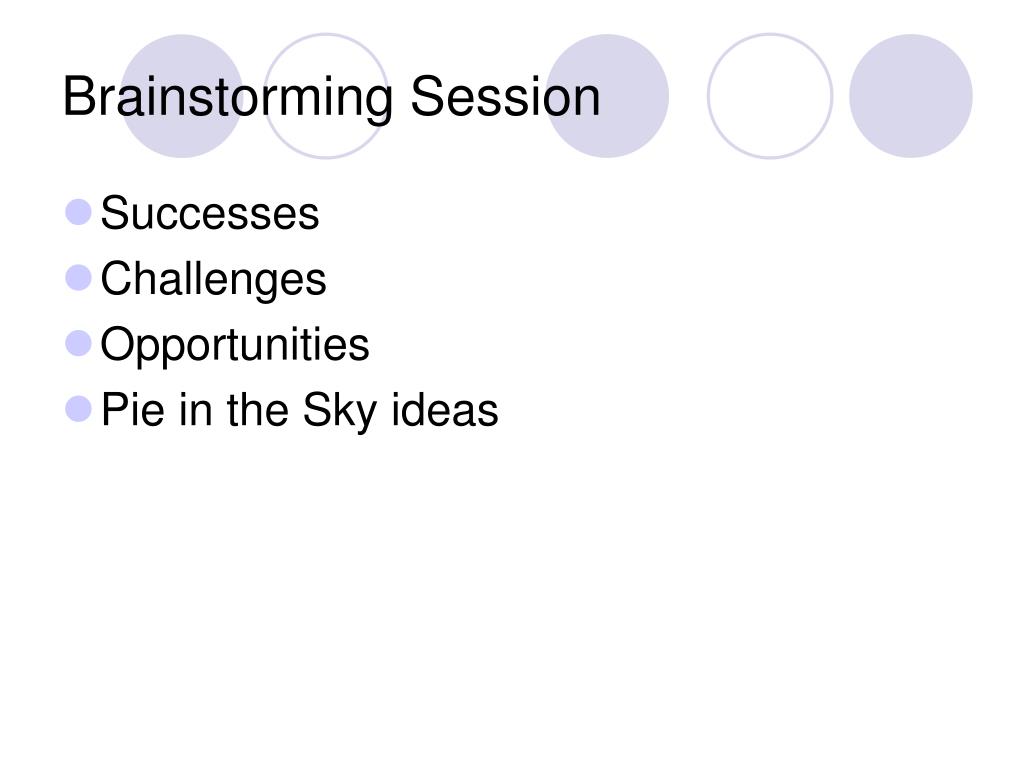Click the word Brainstorming in the title
The image size is (1024, 768).
(x=227, y=97)
